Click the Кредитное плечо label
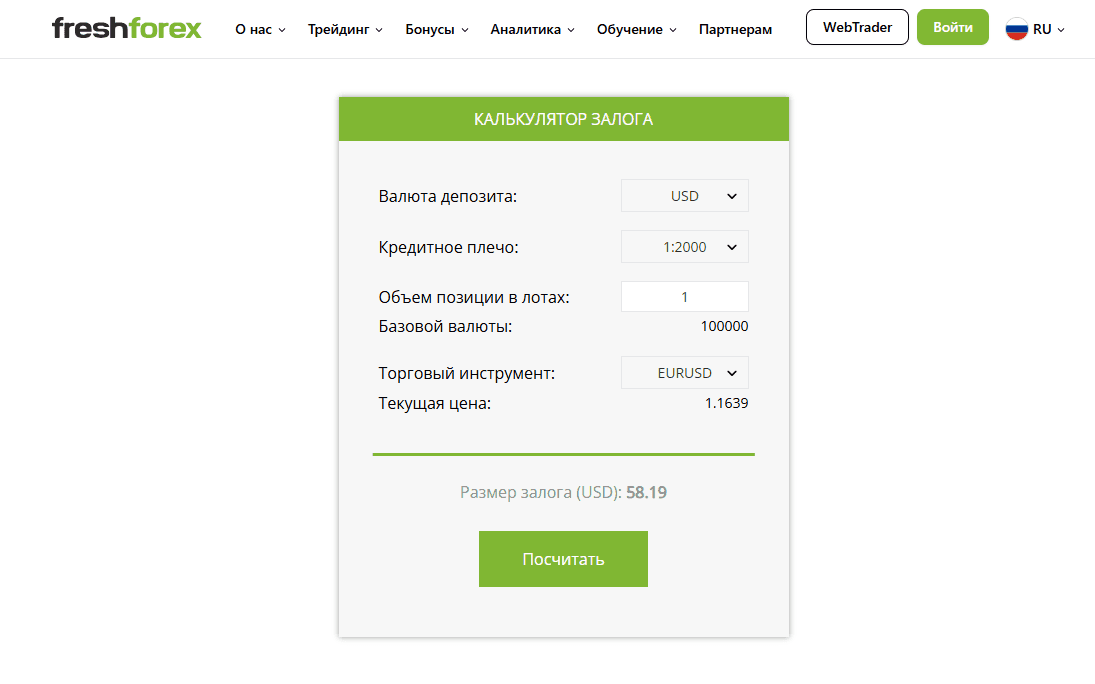The width and height of the screenshot is (1095, 684). (448, 247)
